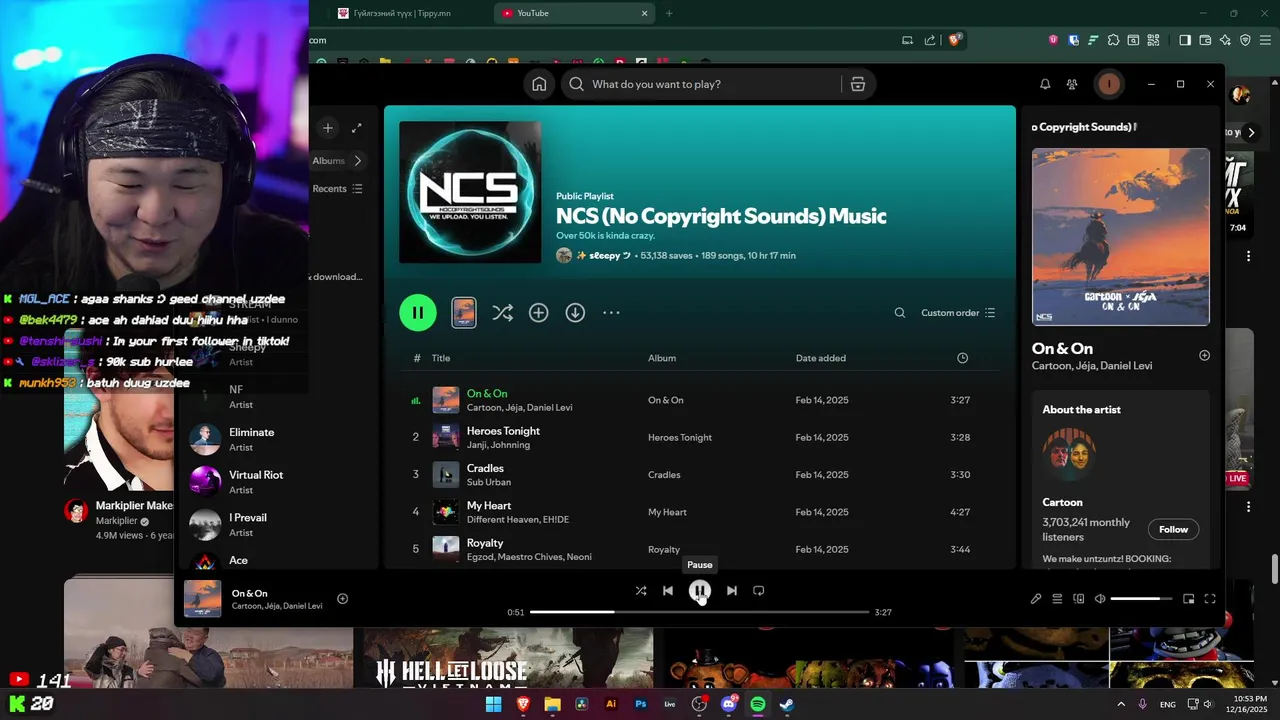Add On & On to Liked in side panel

1204,355
